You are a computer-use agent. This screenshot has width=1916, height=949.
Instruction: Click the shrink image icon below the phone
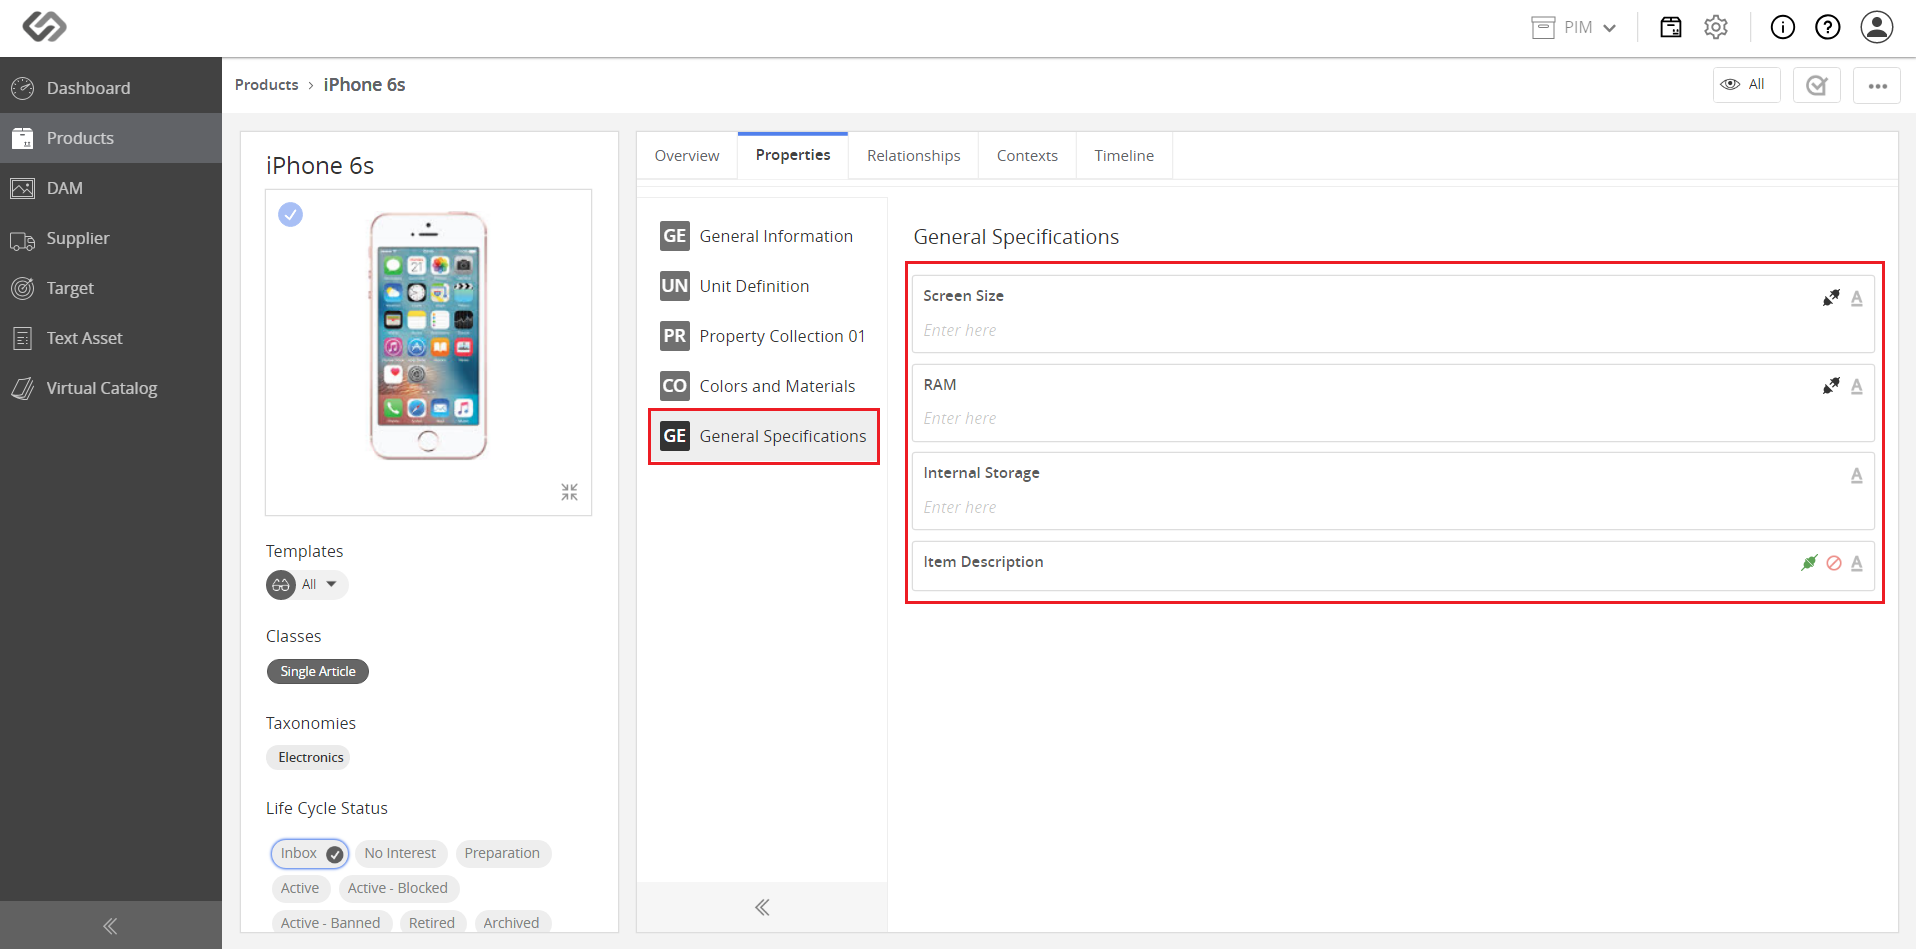point(569,492)
